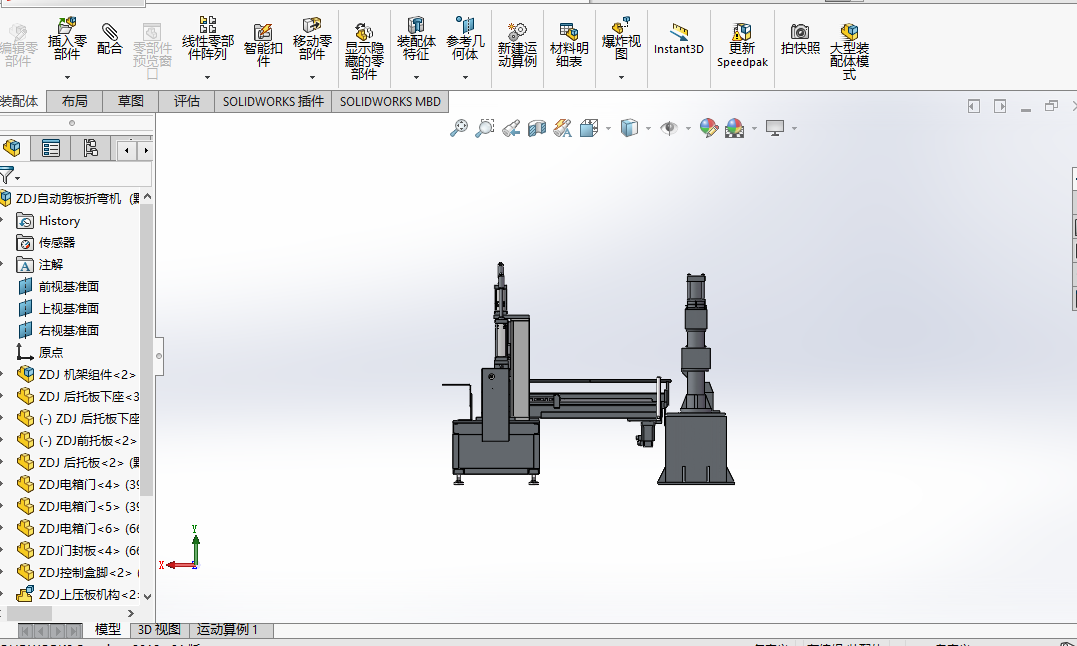
Task: Switch to the Layout (布局) tab
Action: click(74, 102)
